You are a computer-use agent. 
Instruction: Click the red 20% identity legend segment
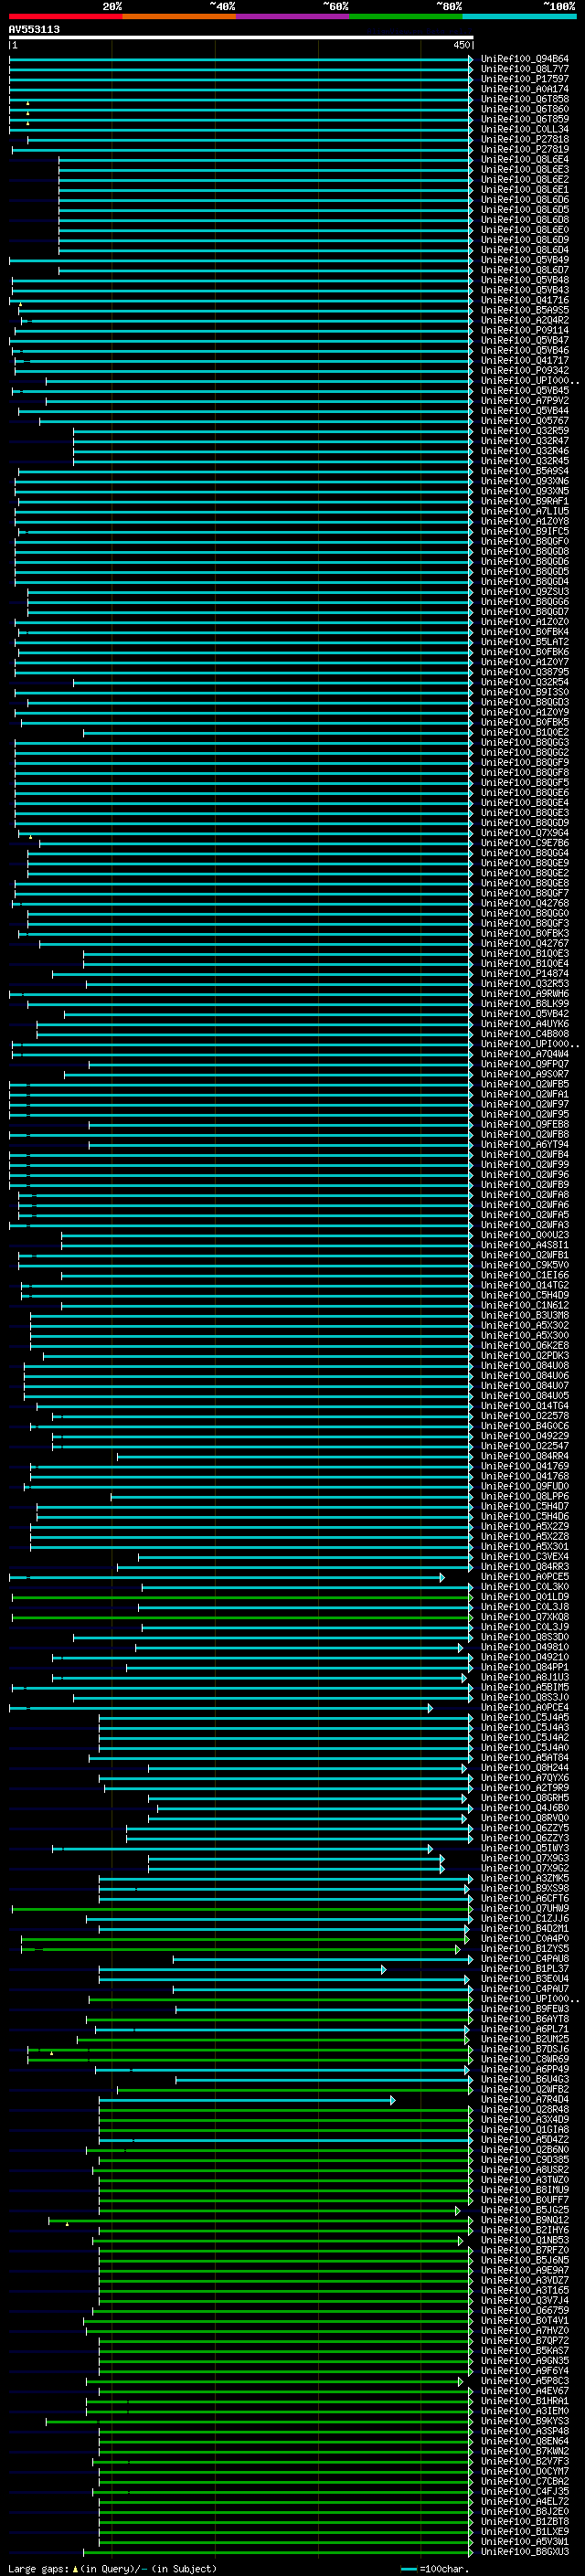(x=65, y=16)
